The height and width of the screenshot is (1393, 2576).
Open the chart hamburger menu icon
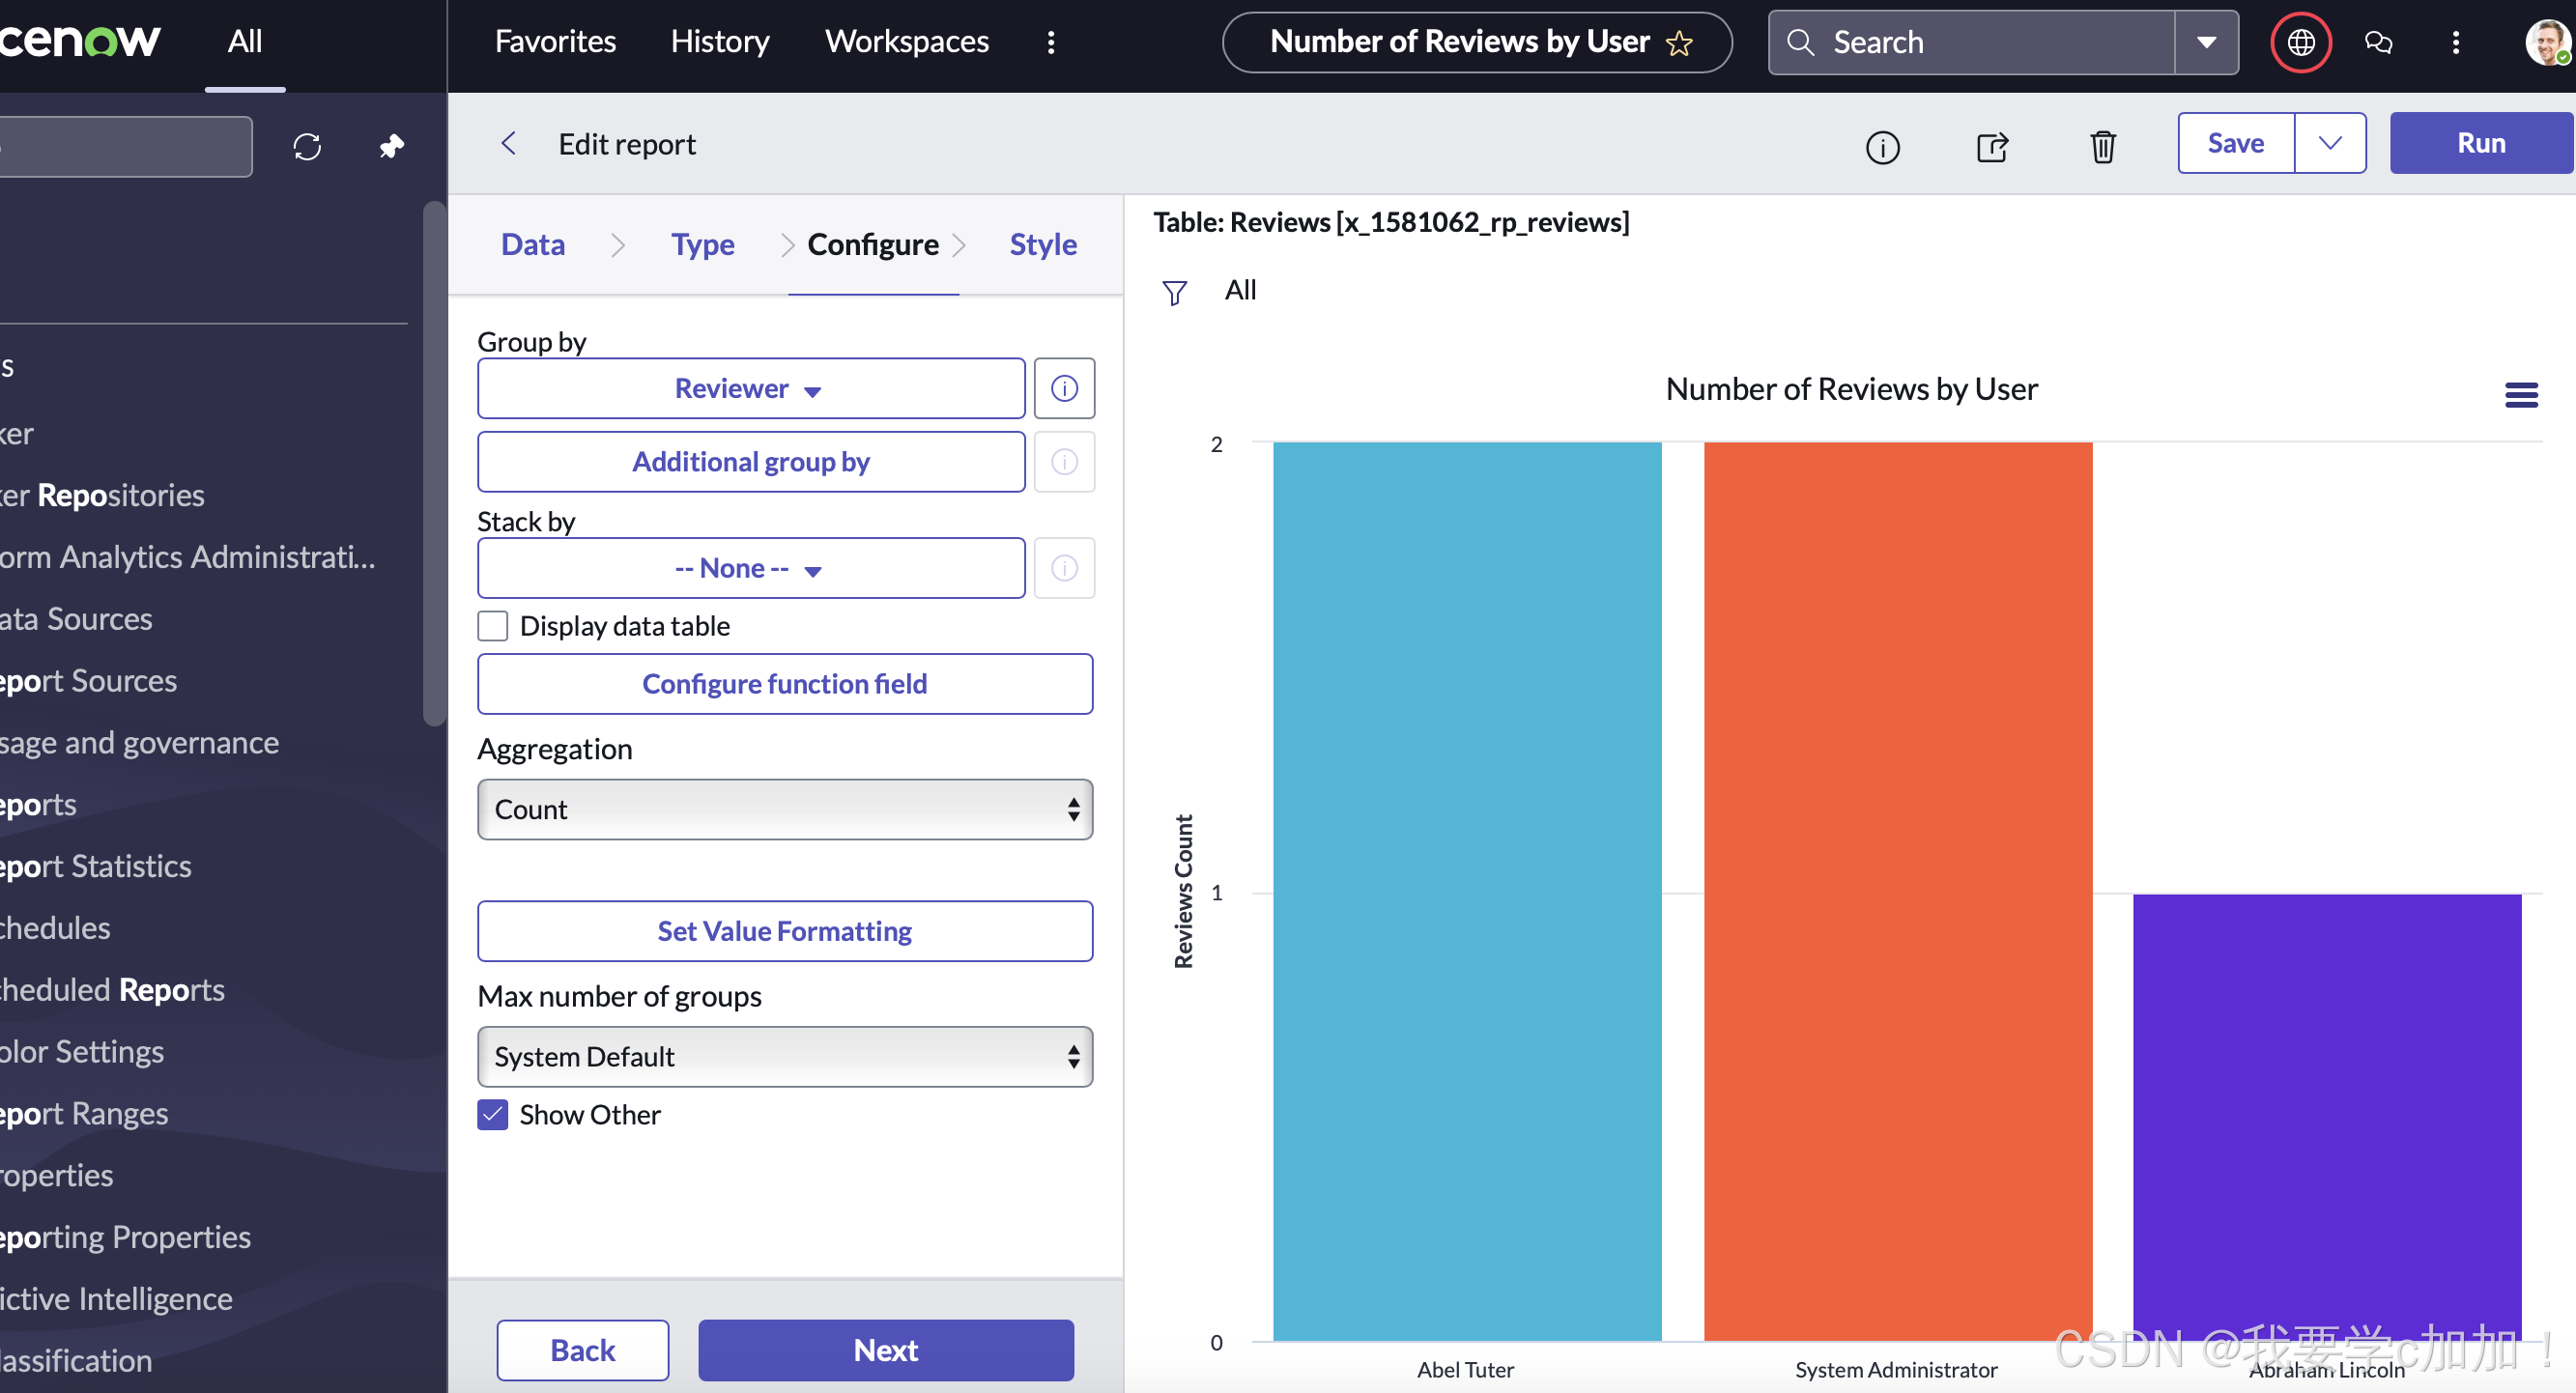[2520, 395]
